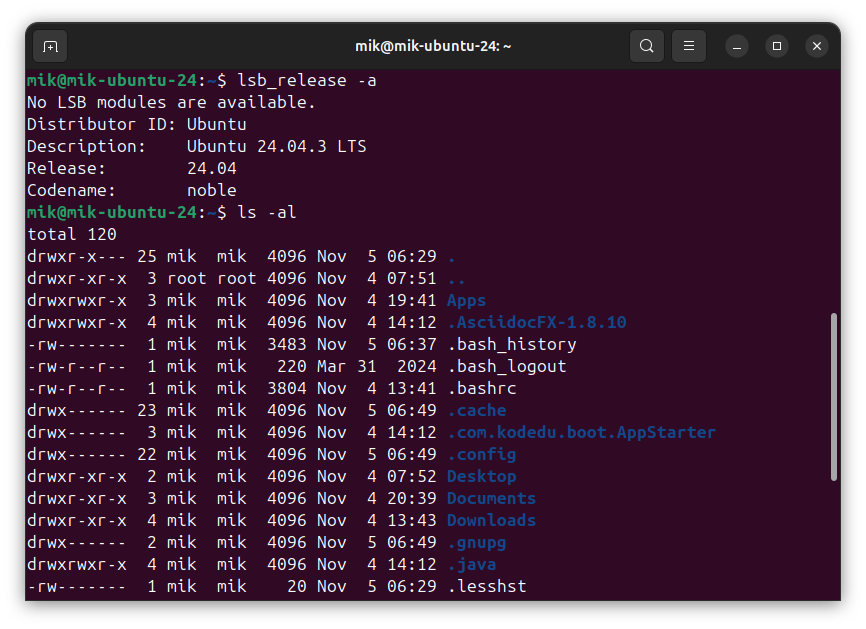The width and height of the screenshot is (866, 629).
Task: Click the .AsciidocFX-1.8.10 directory entry
Action: pyautogui.click(x=536, y=322)
